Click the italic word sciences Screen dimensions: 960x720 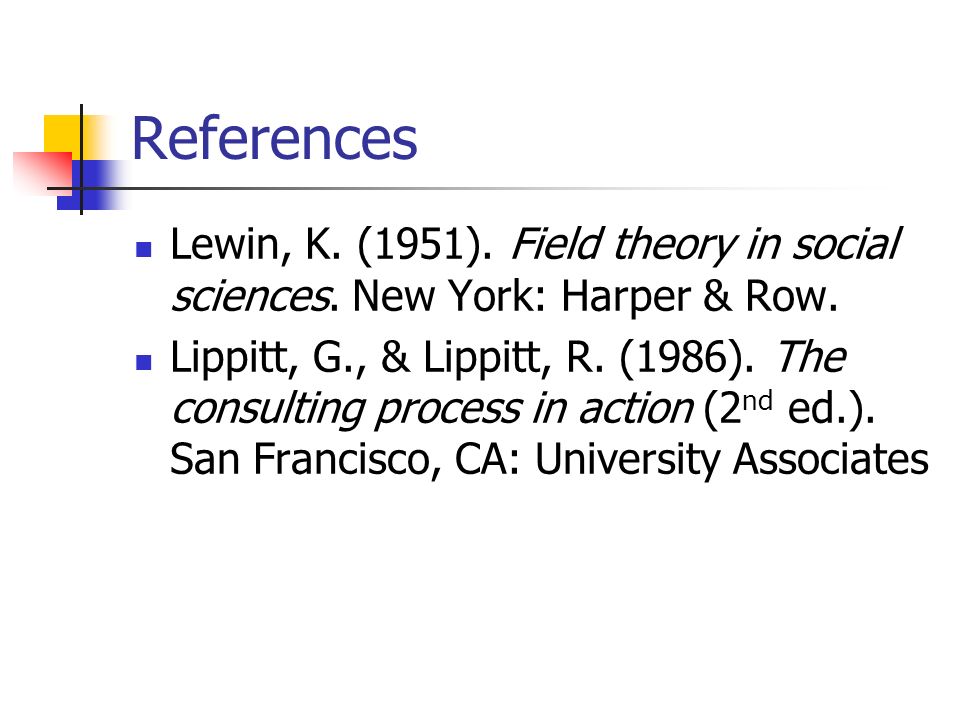pos(250,297)
